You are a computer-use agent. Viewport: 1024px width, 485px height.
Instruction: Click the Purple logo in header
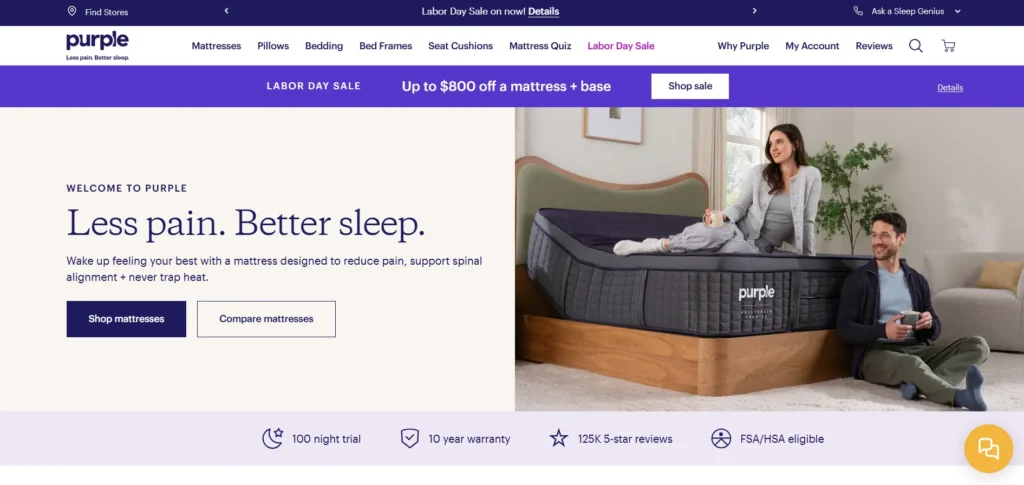(x=97, y=45)
